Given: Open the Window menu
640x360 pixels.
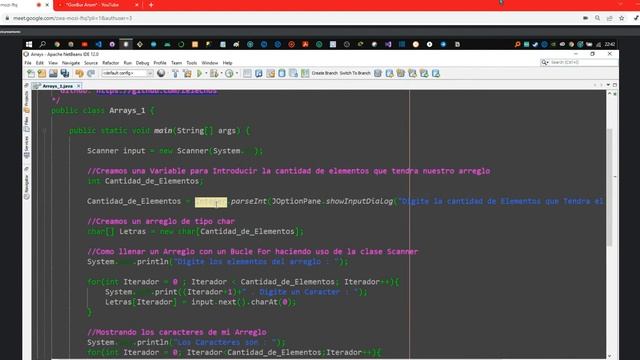Looking at the screenshot, I should click(210, 63).
